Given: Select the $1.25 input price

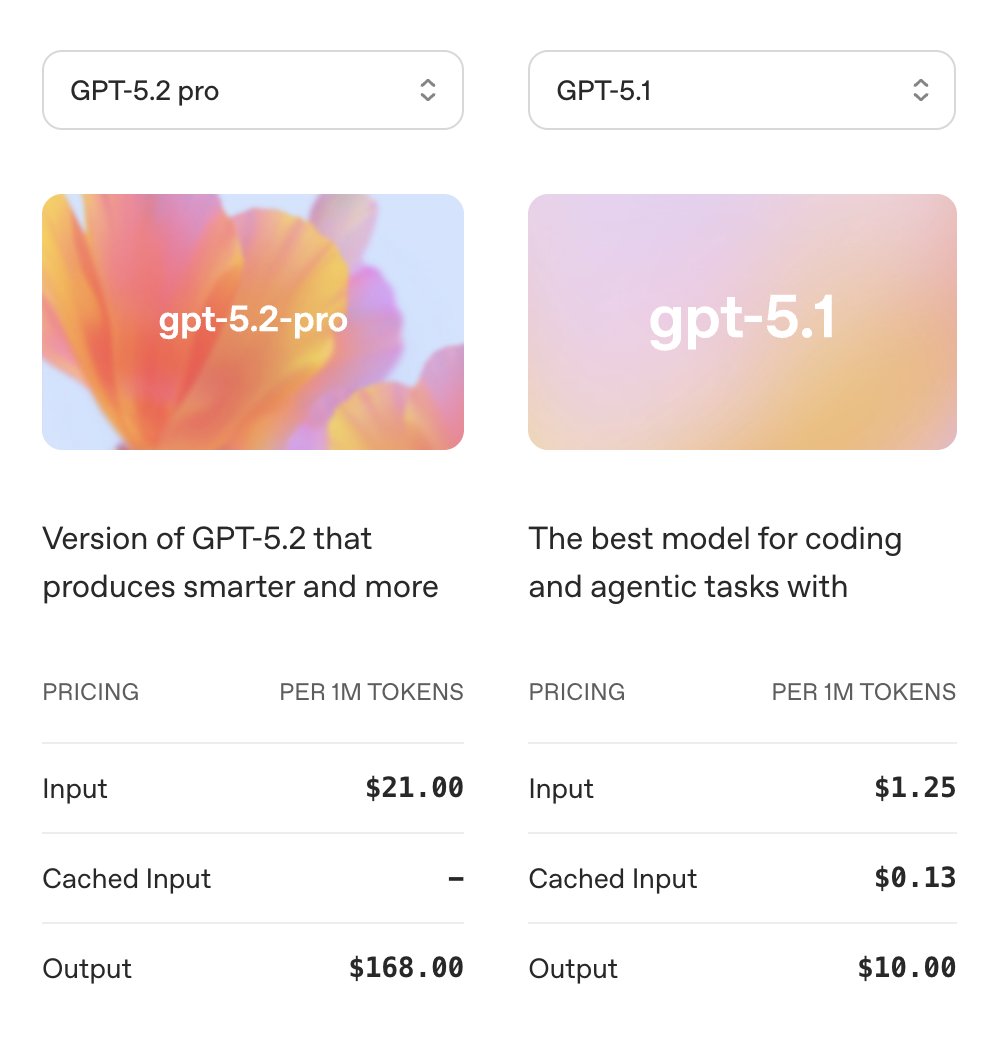Looking at the screenshot, I should (x=915, y=788).
